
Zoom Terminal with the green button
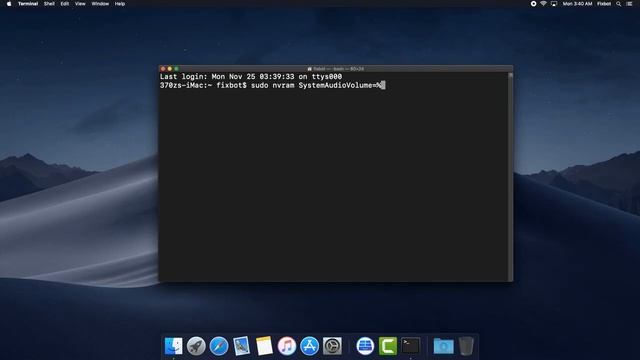(x=176, y=69)
